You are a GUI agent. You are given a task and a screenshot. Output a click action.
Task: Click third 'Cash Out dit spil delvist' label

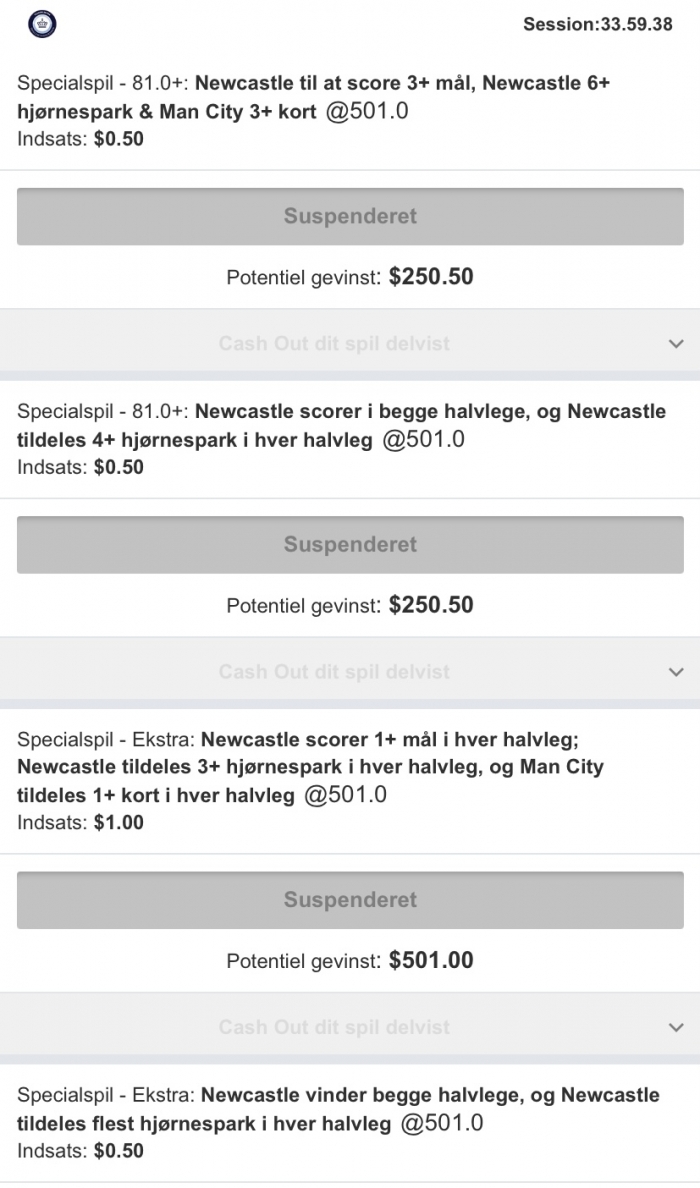click(334, 1027)
